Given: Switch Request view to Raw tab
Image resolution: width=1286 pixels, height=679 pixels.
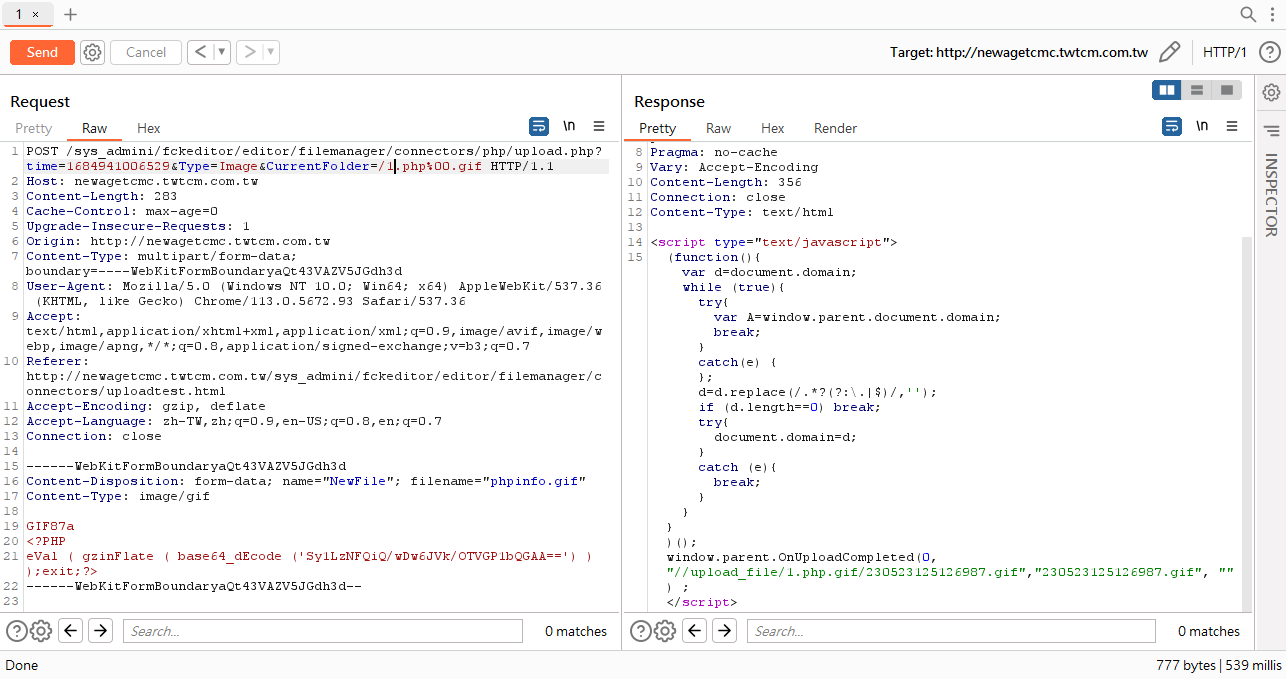Looking at the screenshot, I should click(95, 128).
